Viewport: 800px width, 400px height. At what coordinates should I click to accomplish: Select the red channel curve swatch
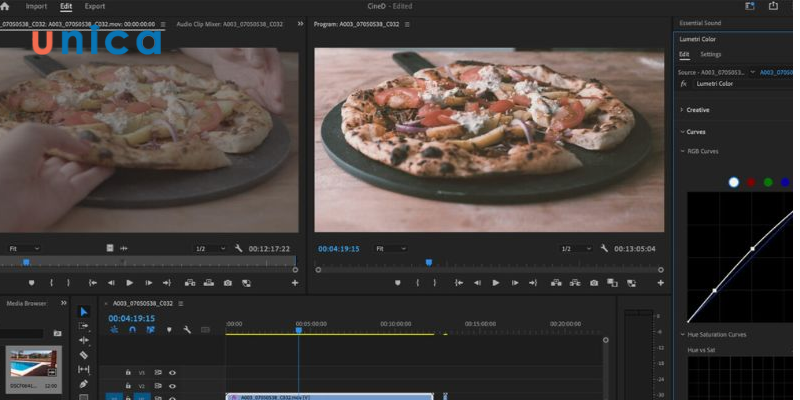point(751,182)
